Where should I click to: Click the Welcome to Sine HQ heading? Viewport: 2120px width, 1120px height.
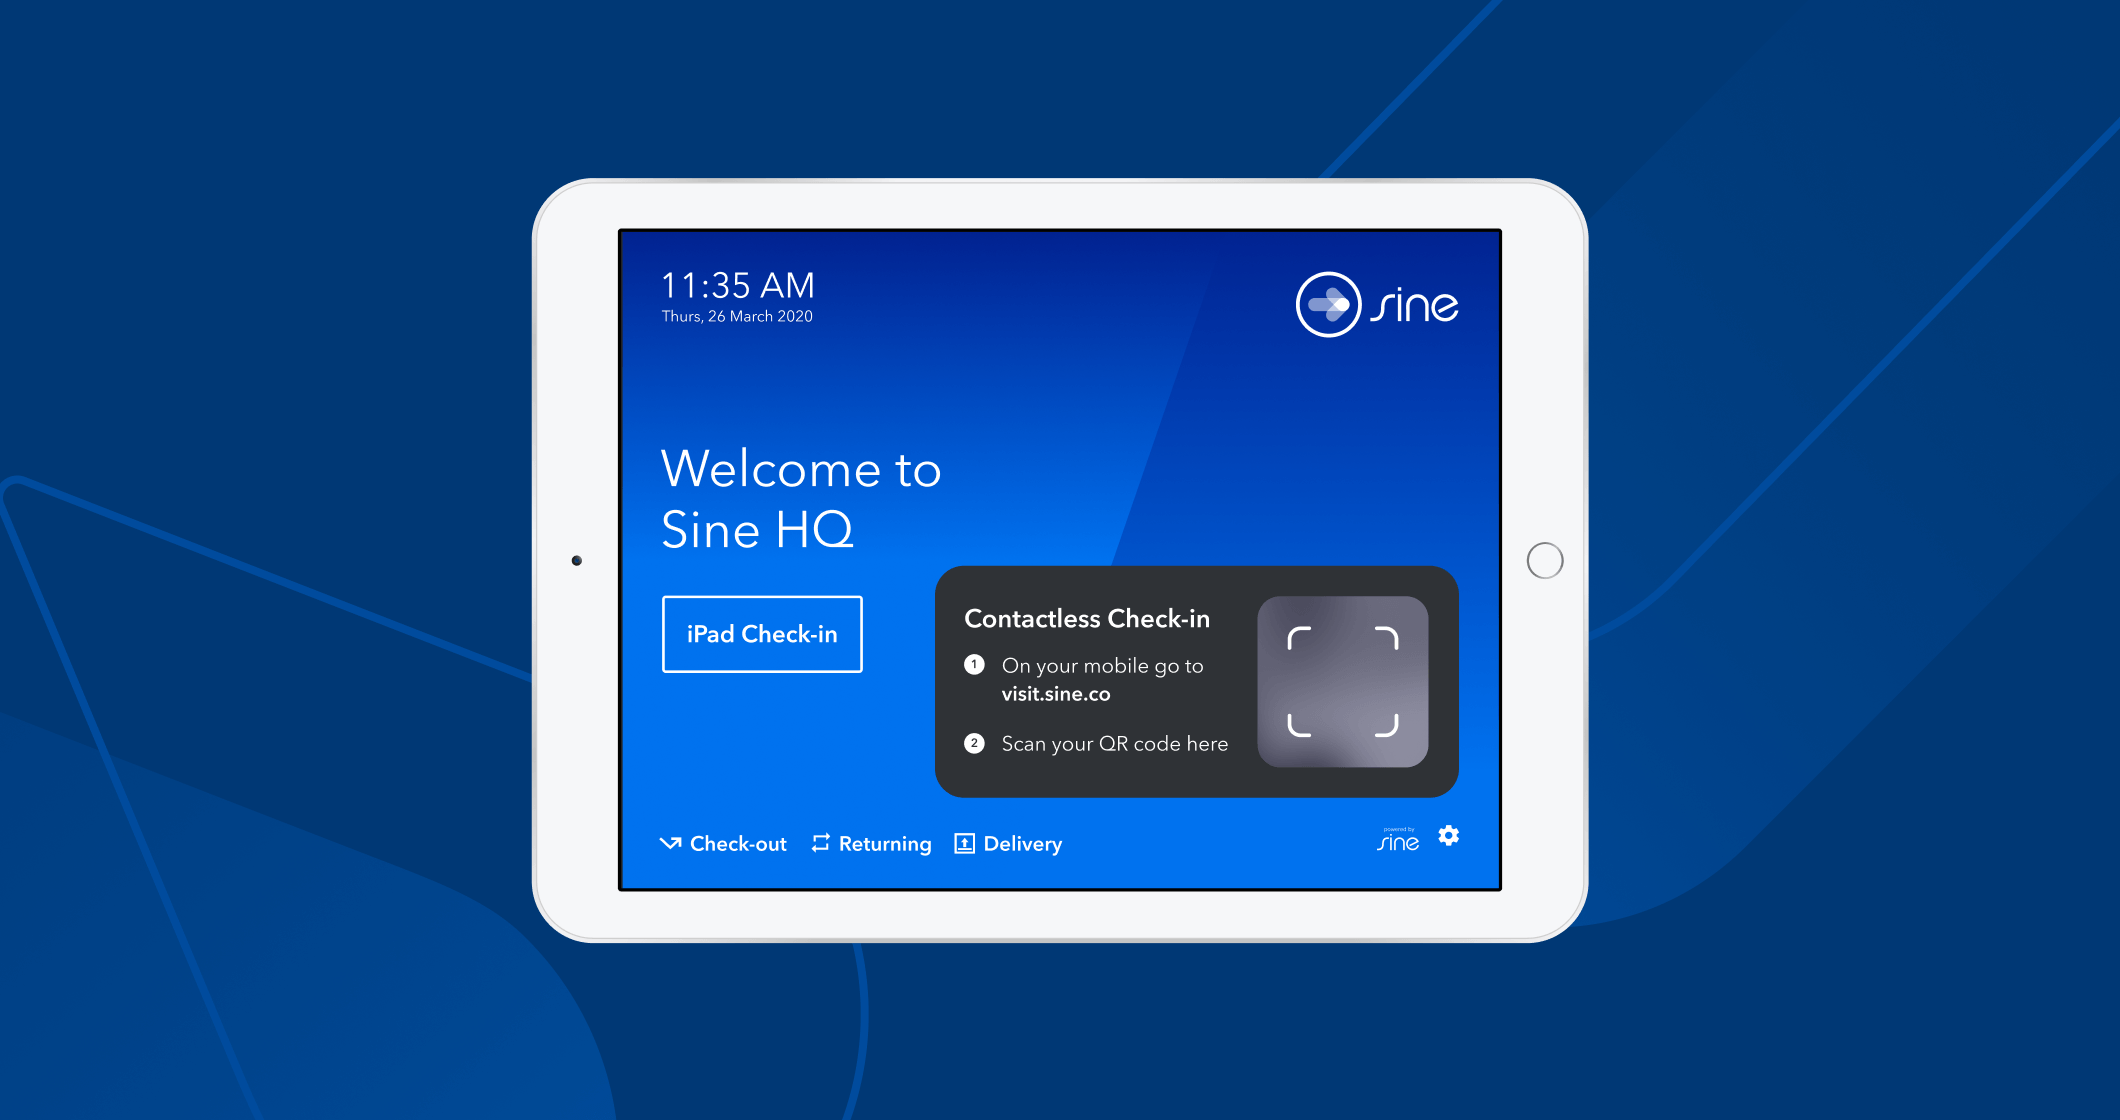pyautogui.click(x=801, y=499)
